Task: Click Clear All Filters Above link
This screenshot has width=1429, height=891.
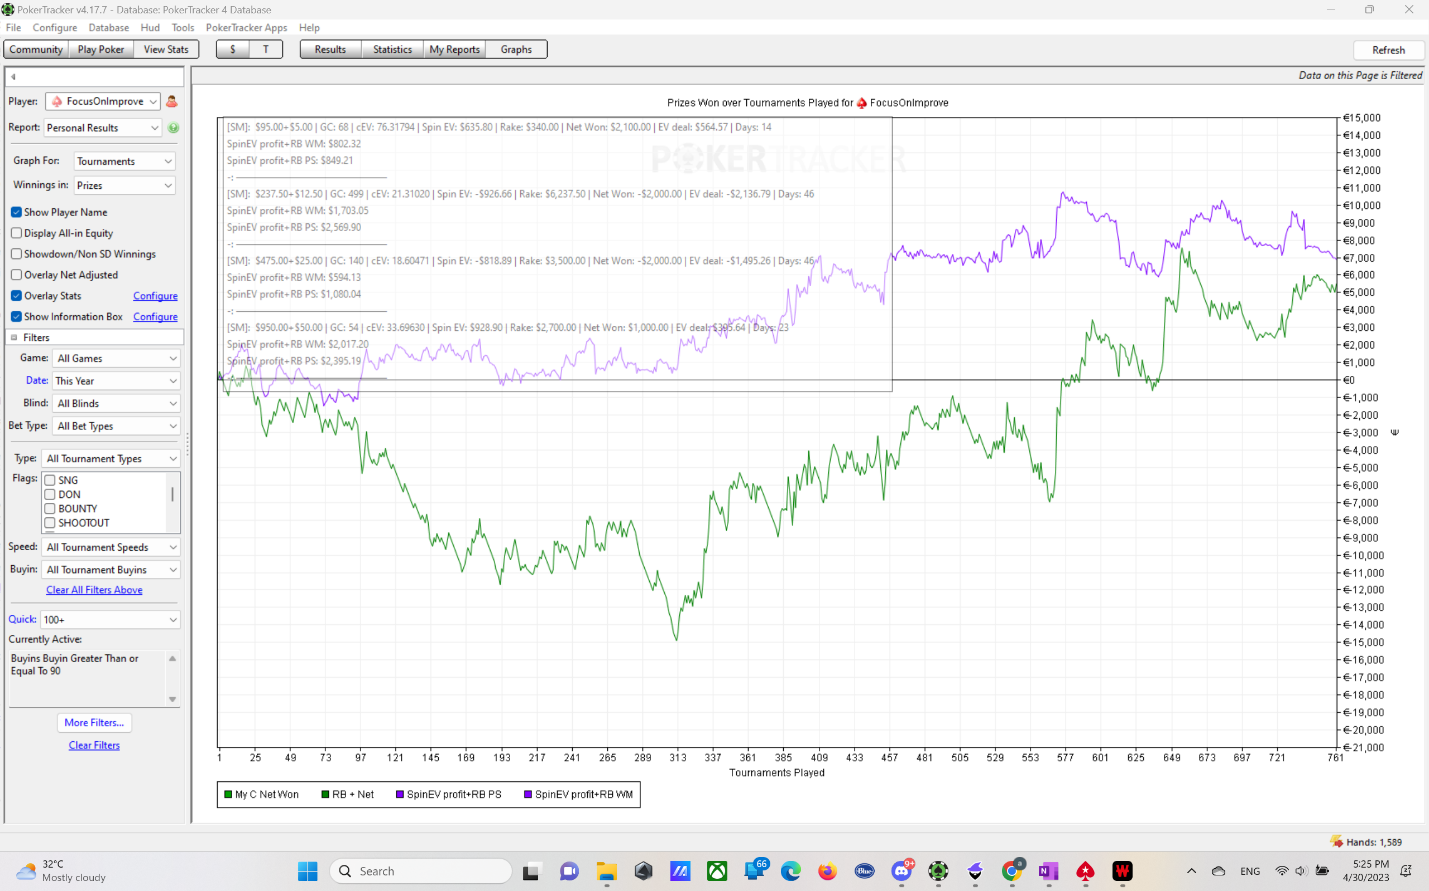Action: click(94, 590)
